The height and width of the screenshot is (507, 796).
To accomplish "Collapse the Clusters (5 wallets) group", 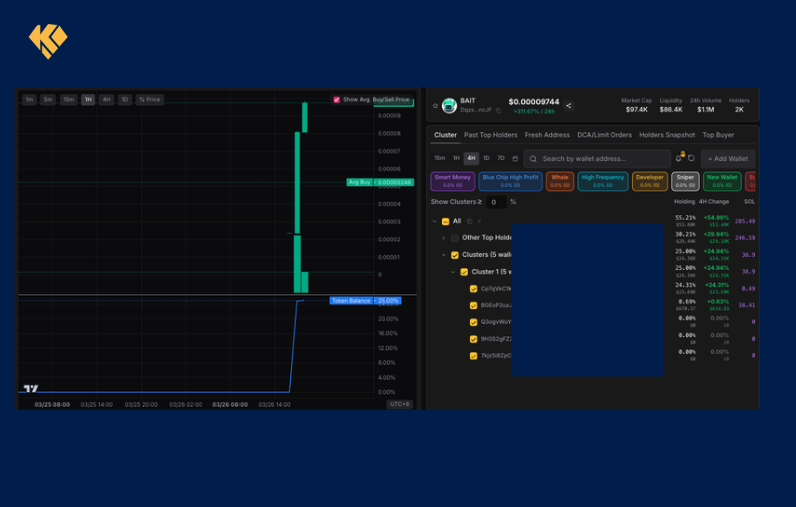I will 444,255.
